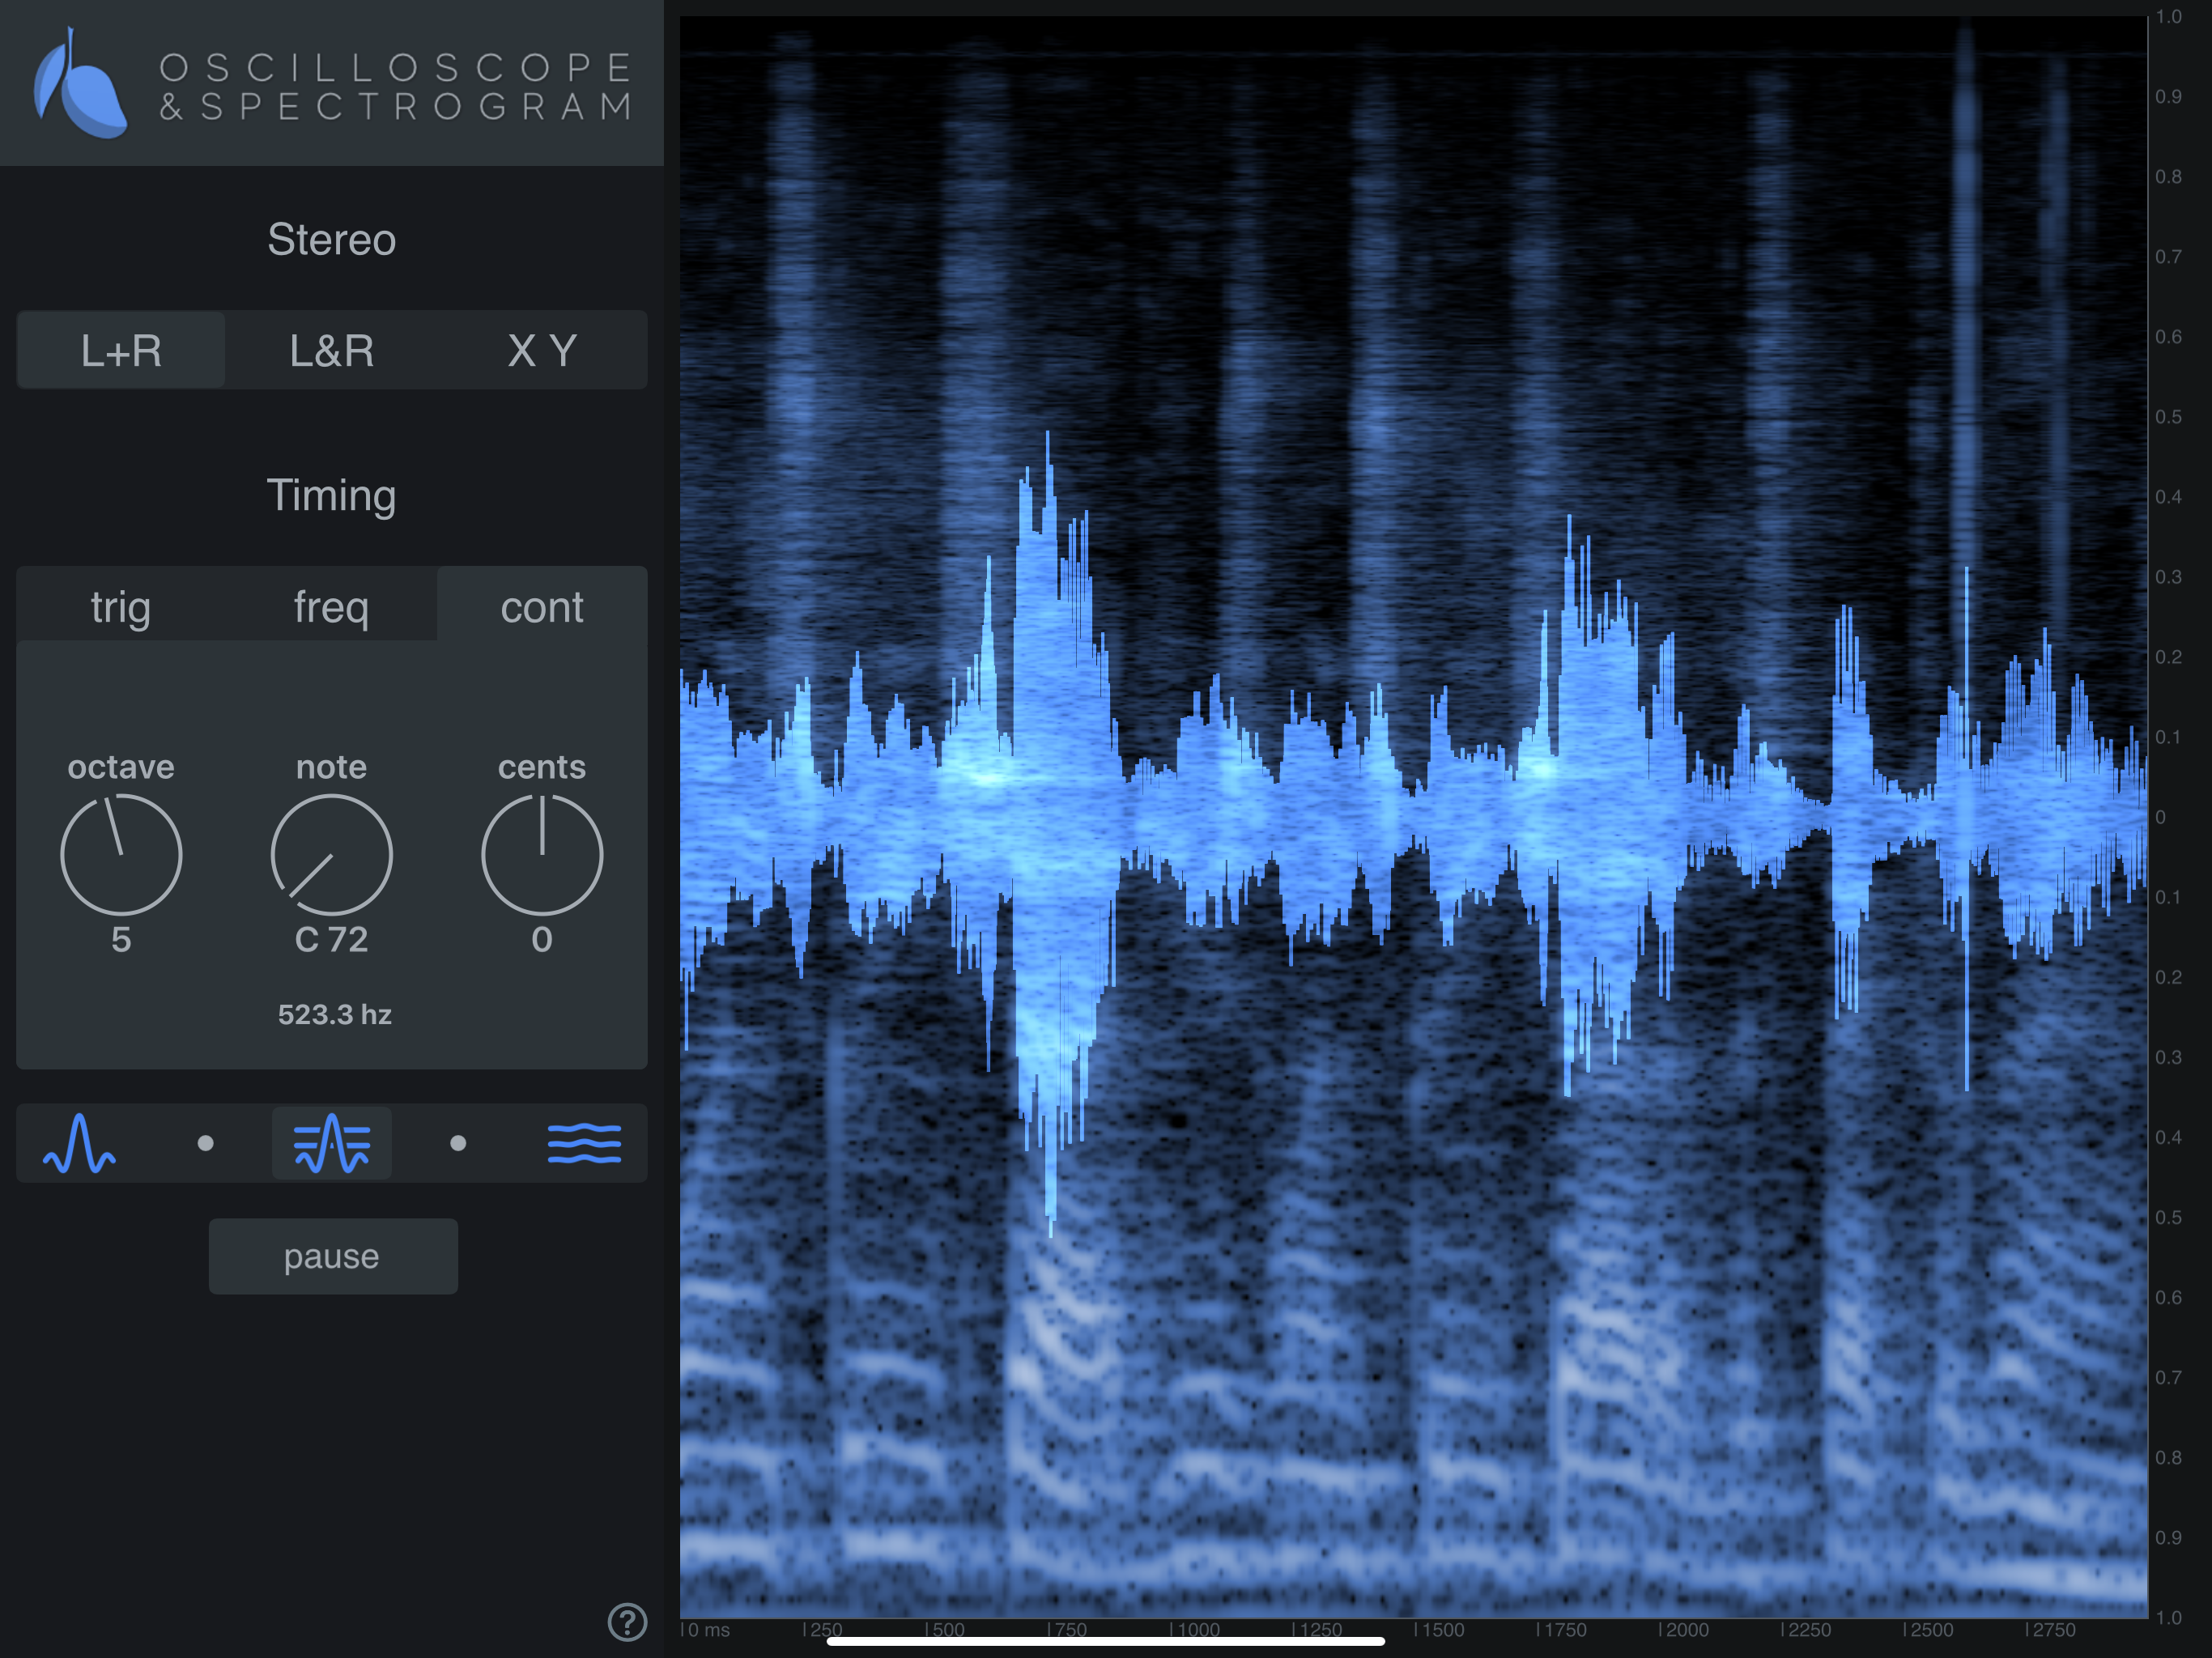
Task: Select the trig timing tab
Action: pyautogui.click(x=121, y=607)
